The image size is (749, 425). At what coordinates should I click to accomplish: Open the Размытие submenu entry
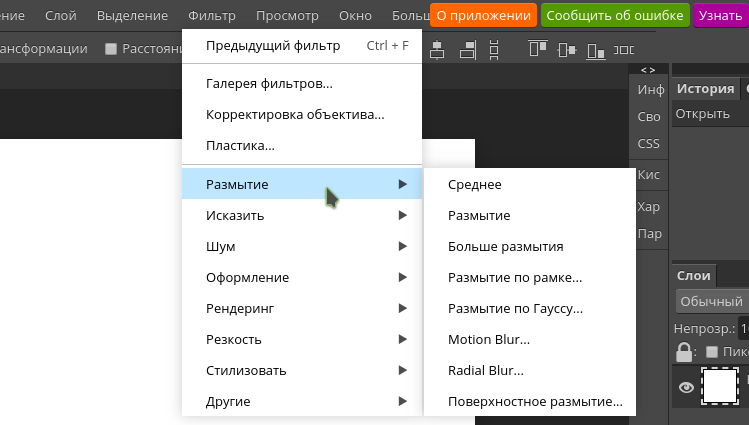pos(302,184)
